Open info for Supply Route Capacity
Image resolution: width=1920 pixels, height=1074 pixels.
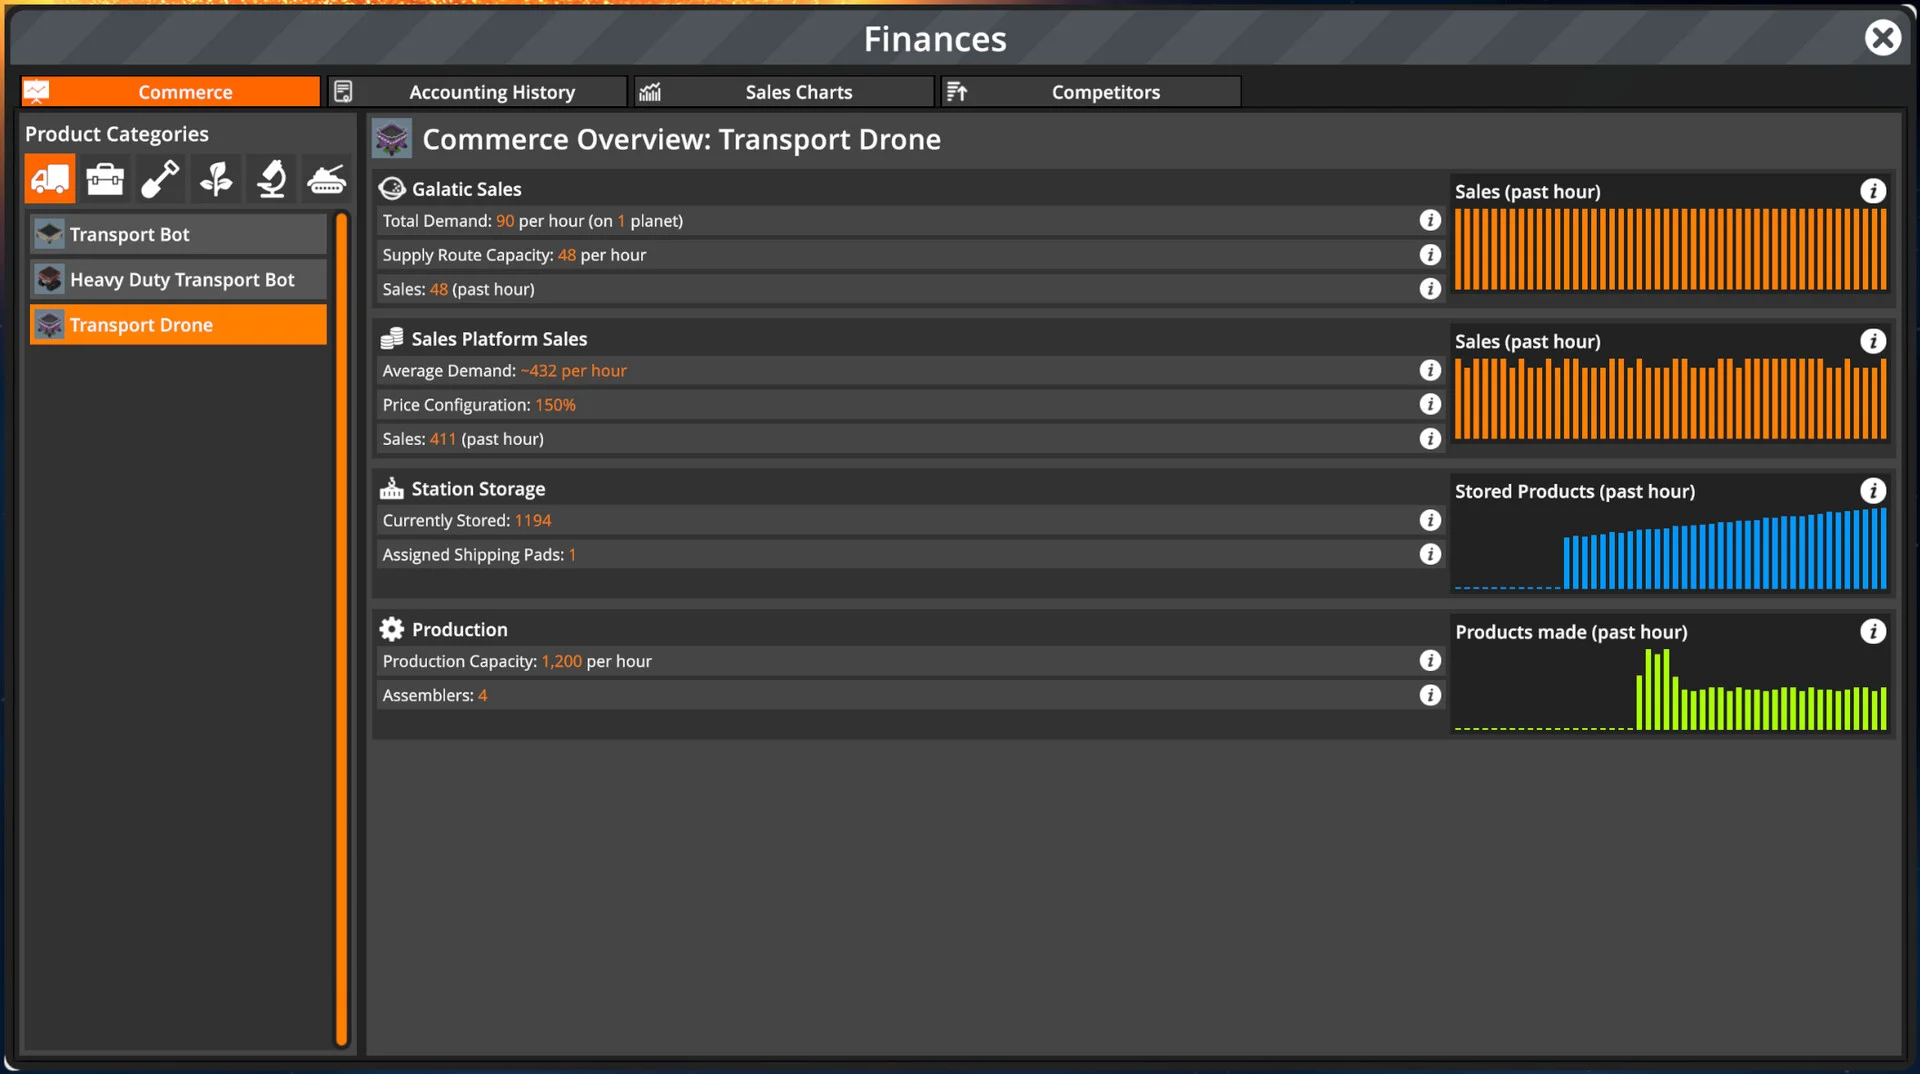pos(1430,255)
